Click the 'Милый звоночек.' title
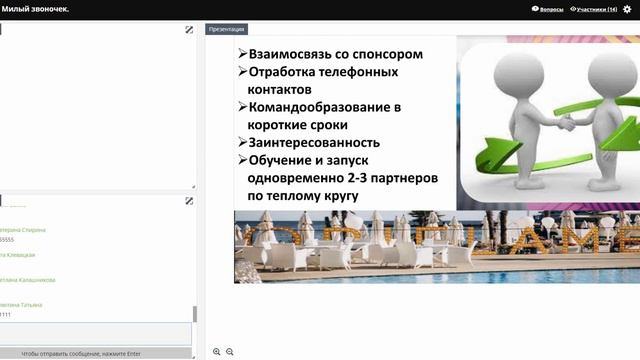 (x=35, y=9)
